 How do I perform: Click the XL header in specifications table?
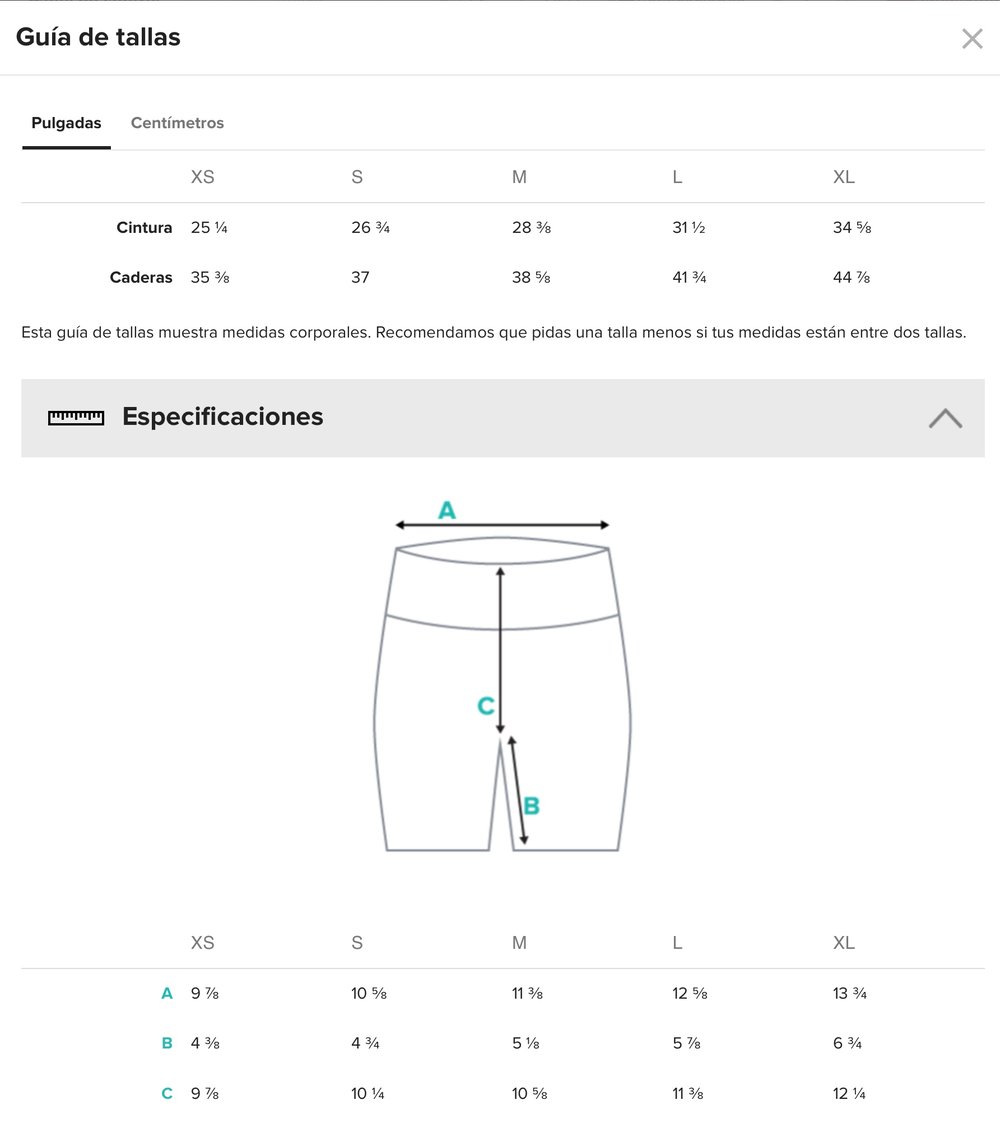coord(844,943)
